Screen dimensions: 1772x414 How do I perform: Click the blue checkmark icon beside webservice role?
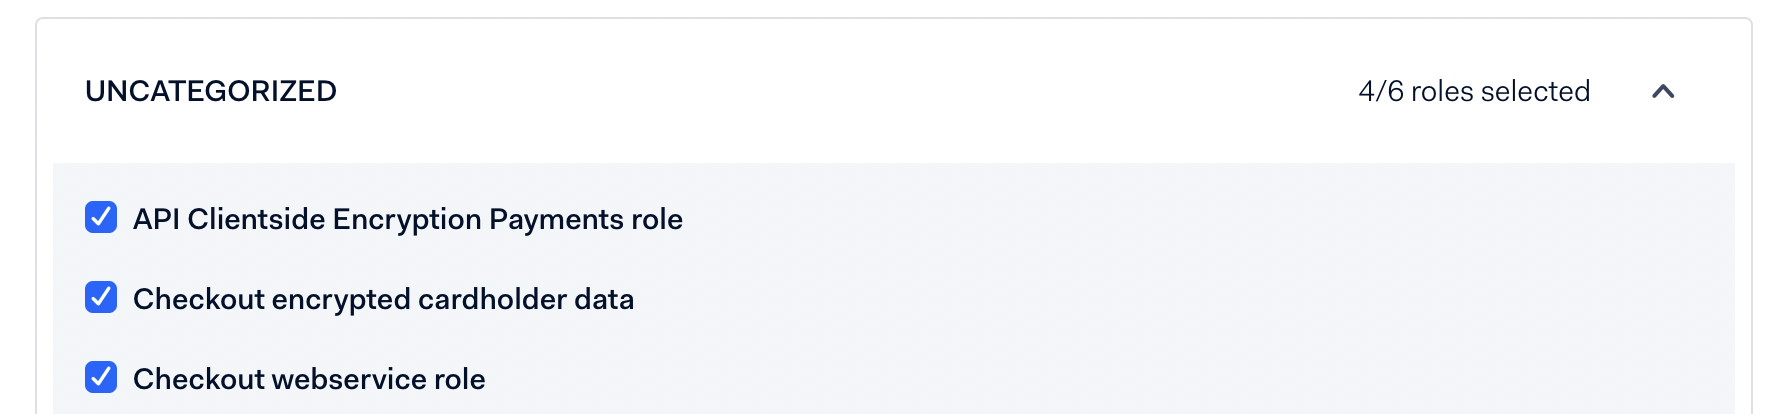[x=101, y=377]
